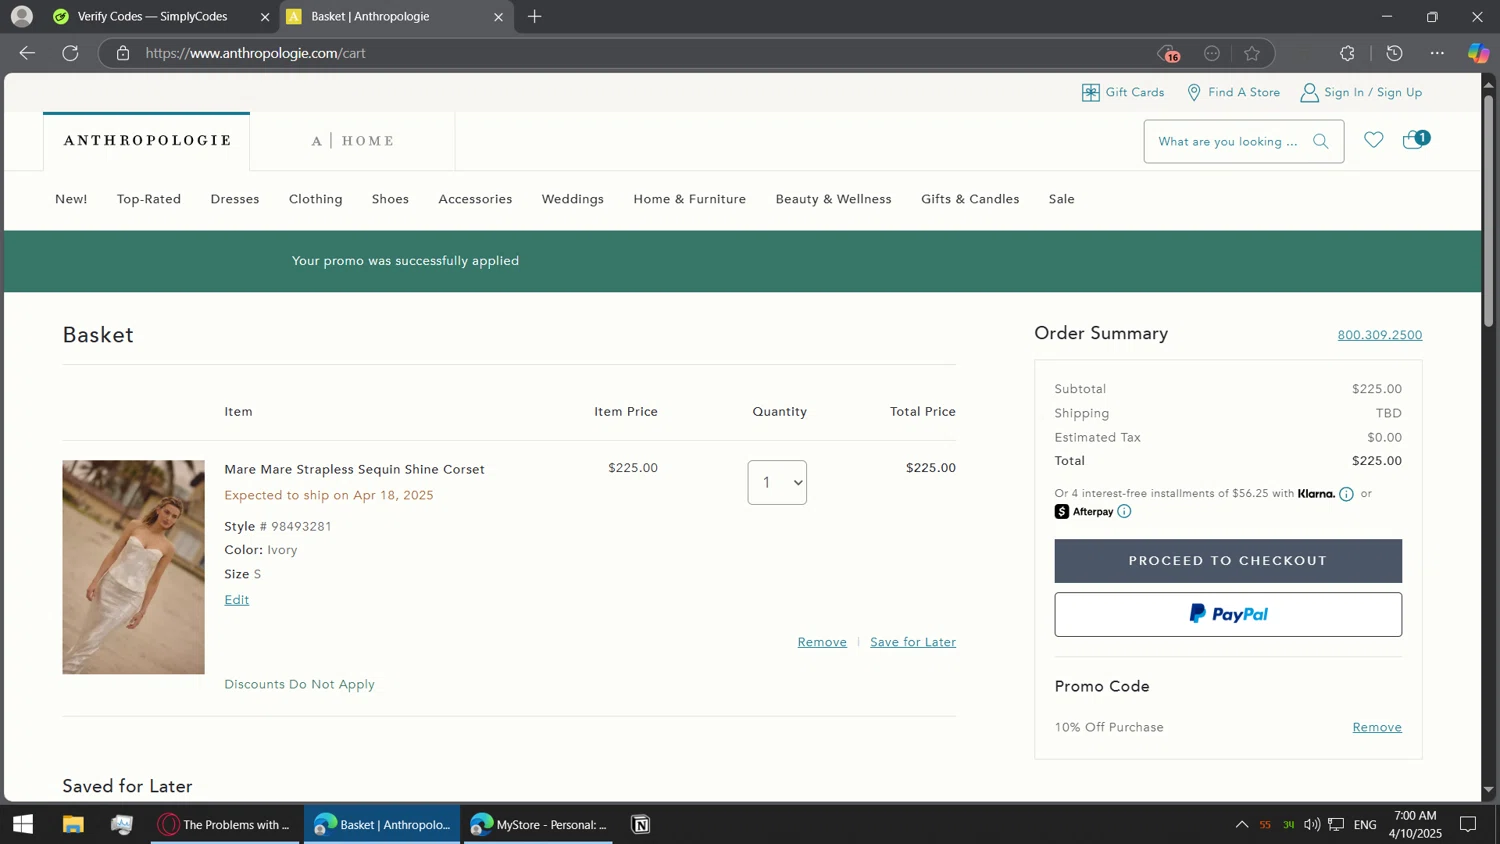Image resolution: width=1500 pixels, height=844 pixels.
Task: Click Proceed to Checkout button
Action: [1227, 561]
